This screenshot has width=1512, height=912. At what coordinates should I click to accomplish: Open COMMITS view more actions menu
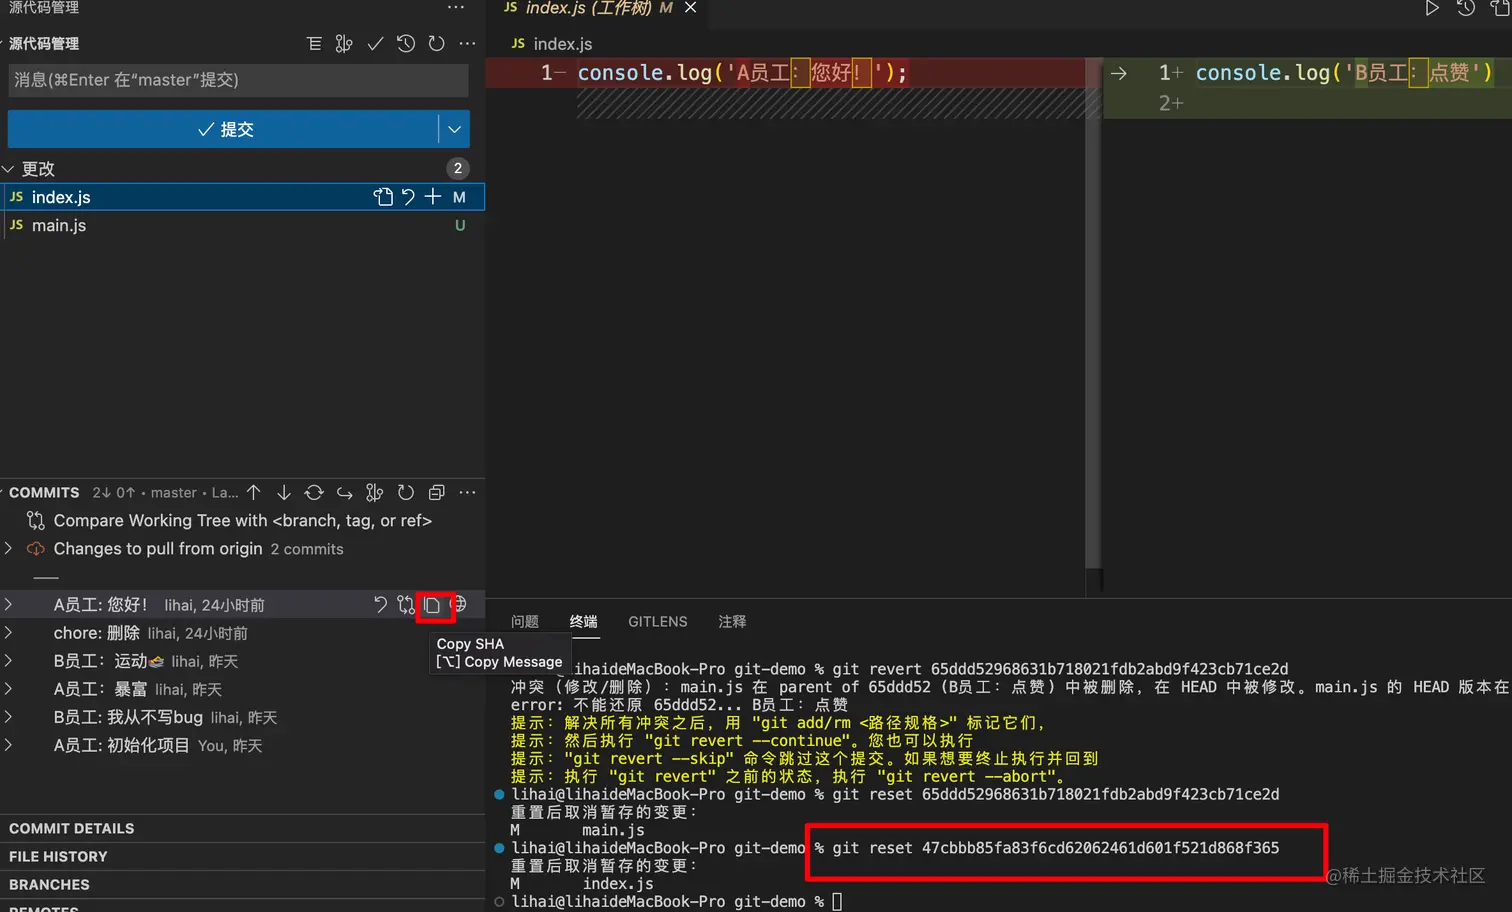[x=467, y=492]
